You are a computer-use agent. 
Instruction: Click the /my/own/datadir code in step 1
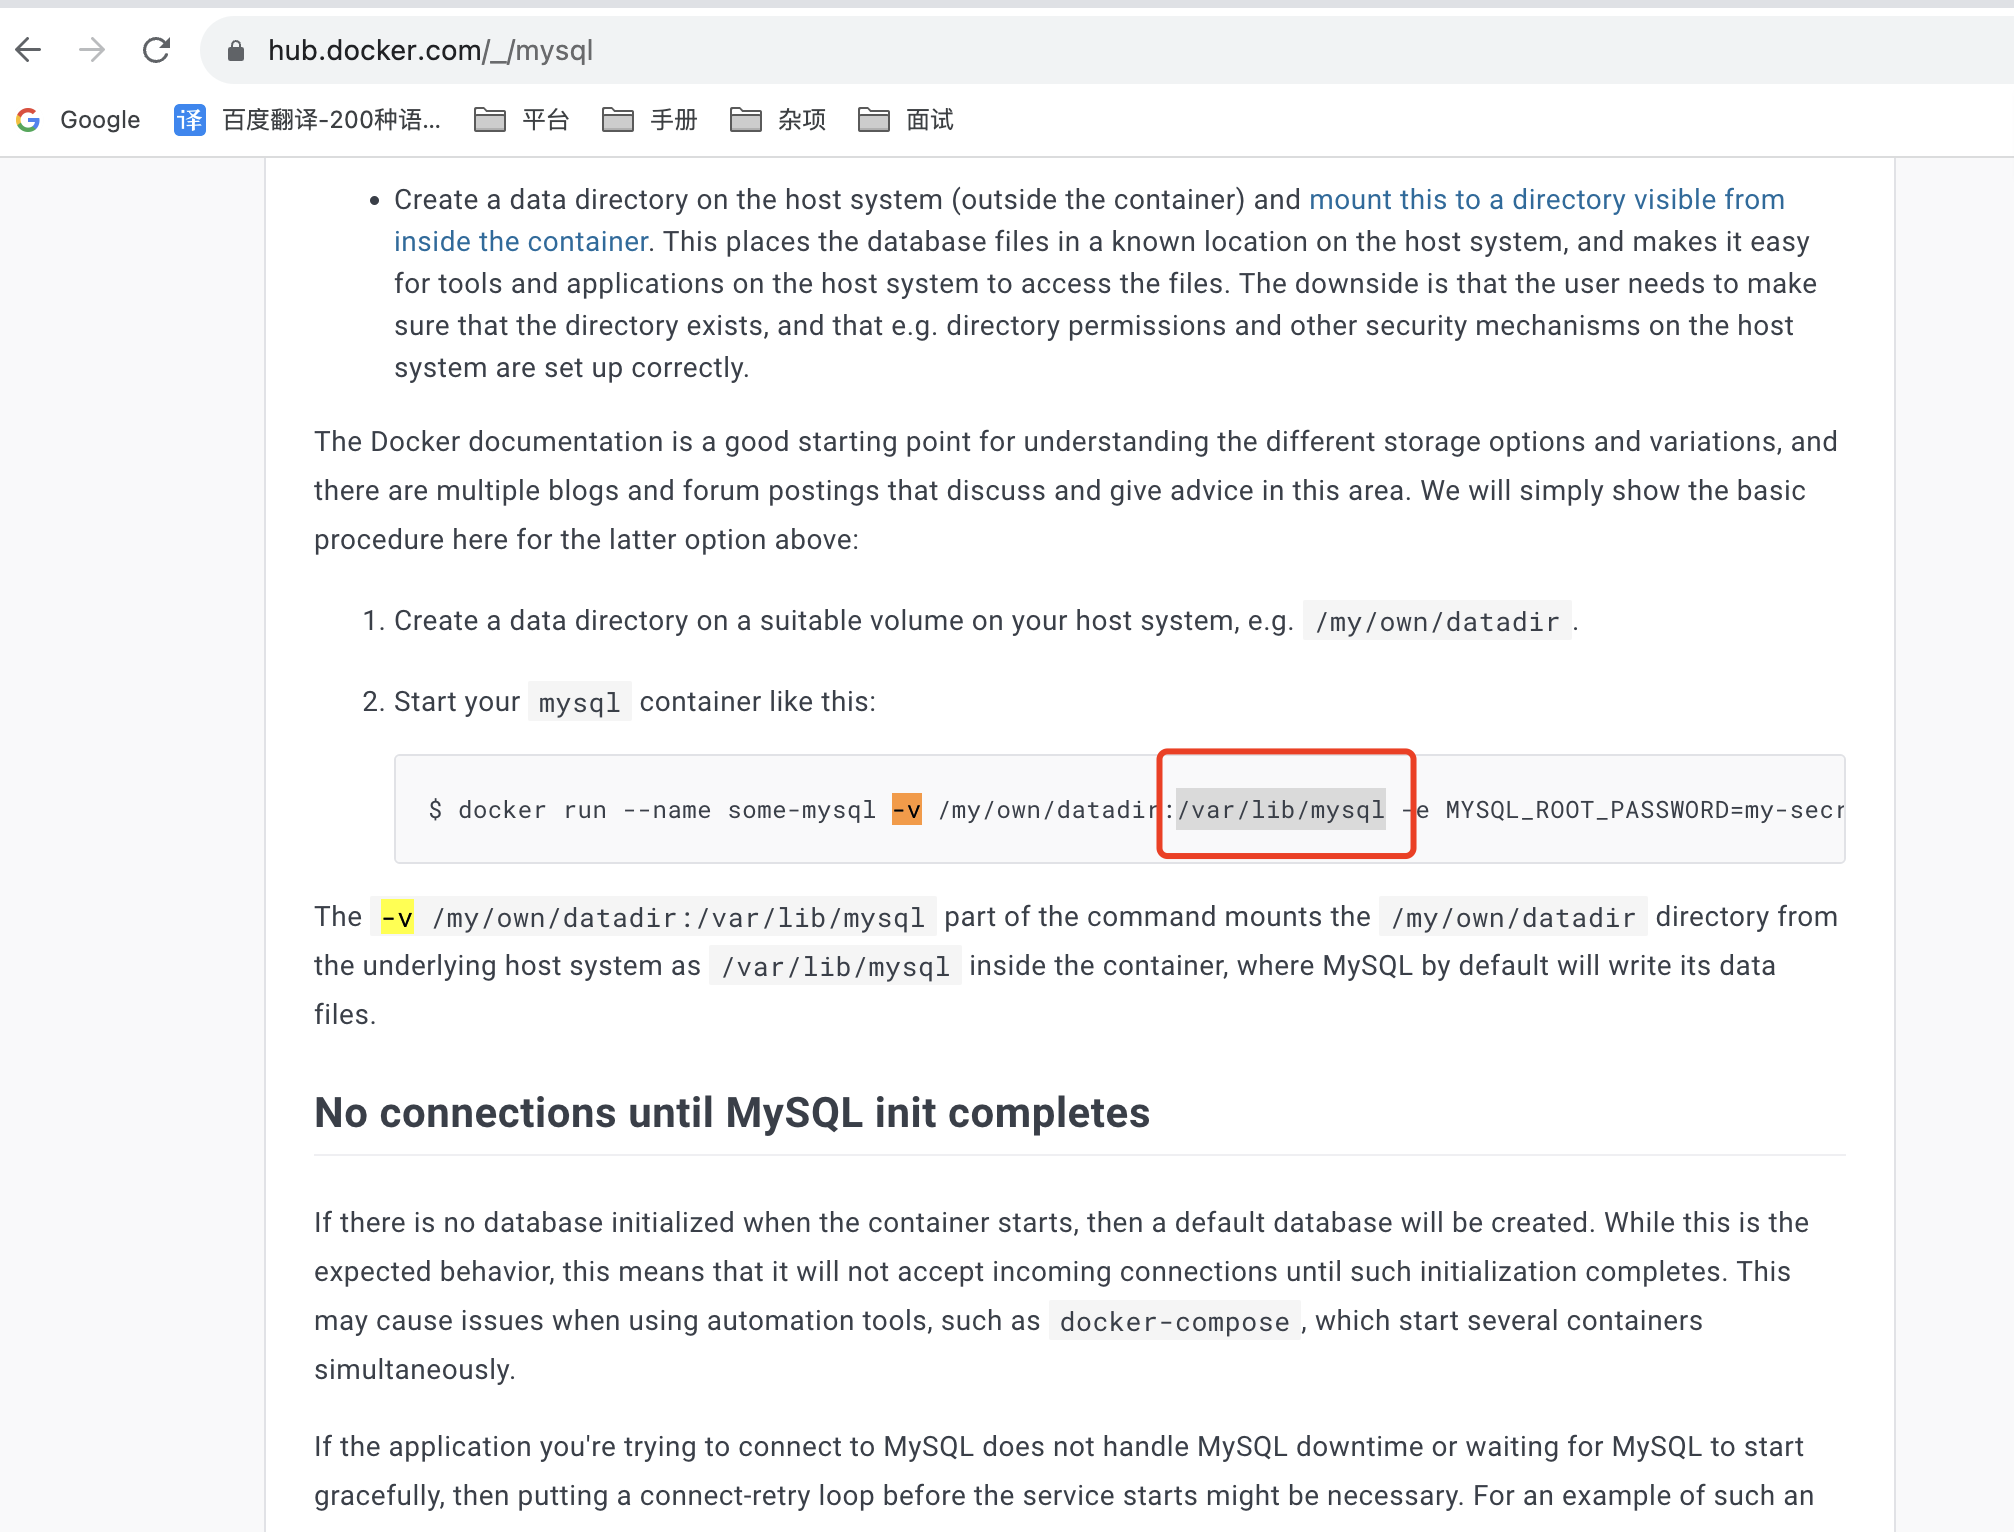pos(1437,622)
